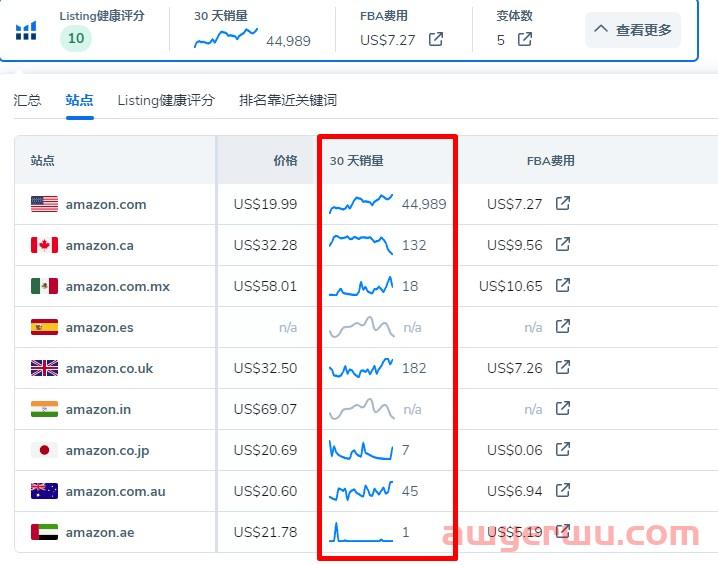Click the Listing health score badge 10
The height and width of the screenshot is (565, 718).
tap(75, 39)
